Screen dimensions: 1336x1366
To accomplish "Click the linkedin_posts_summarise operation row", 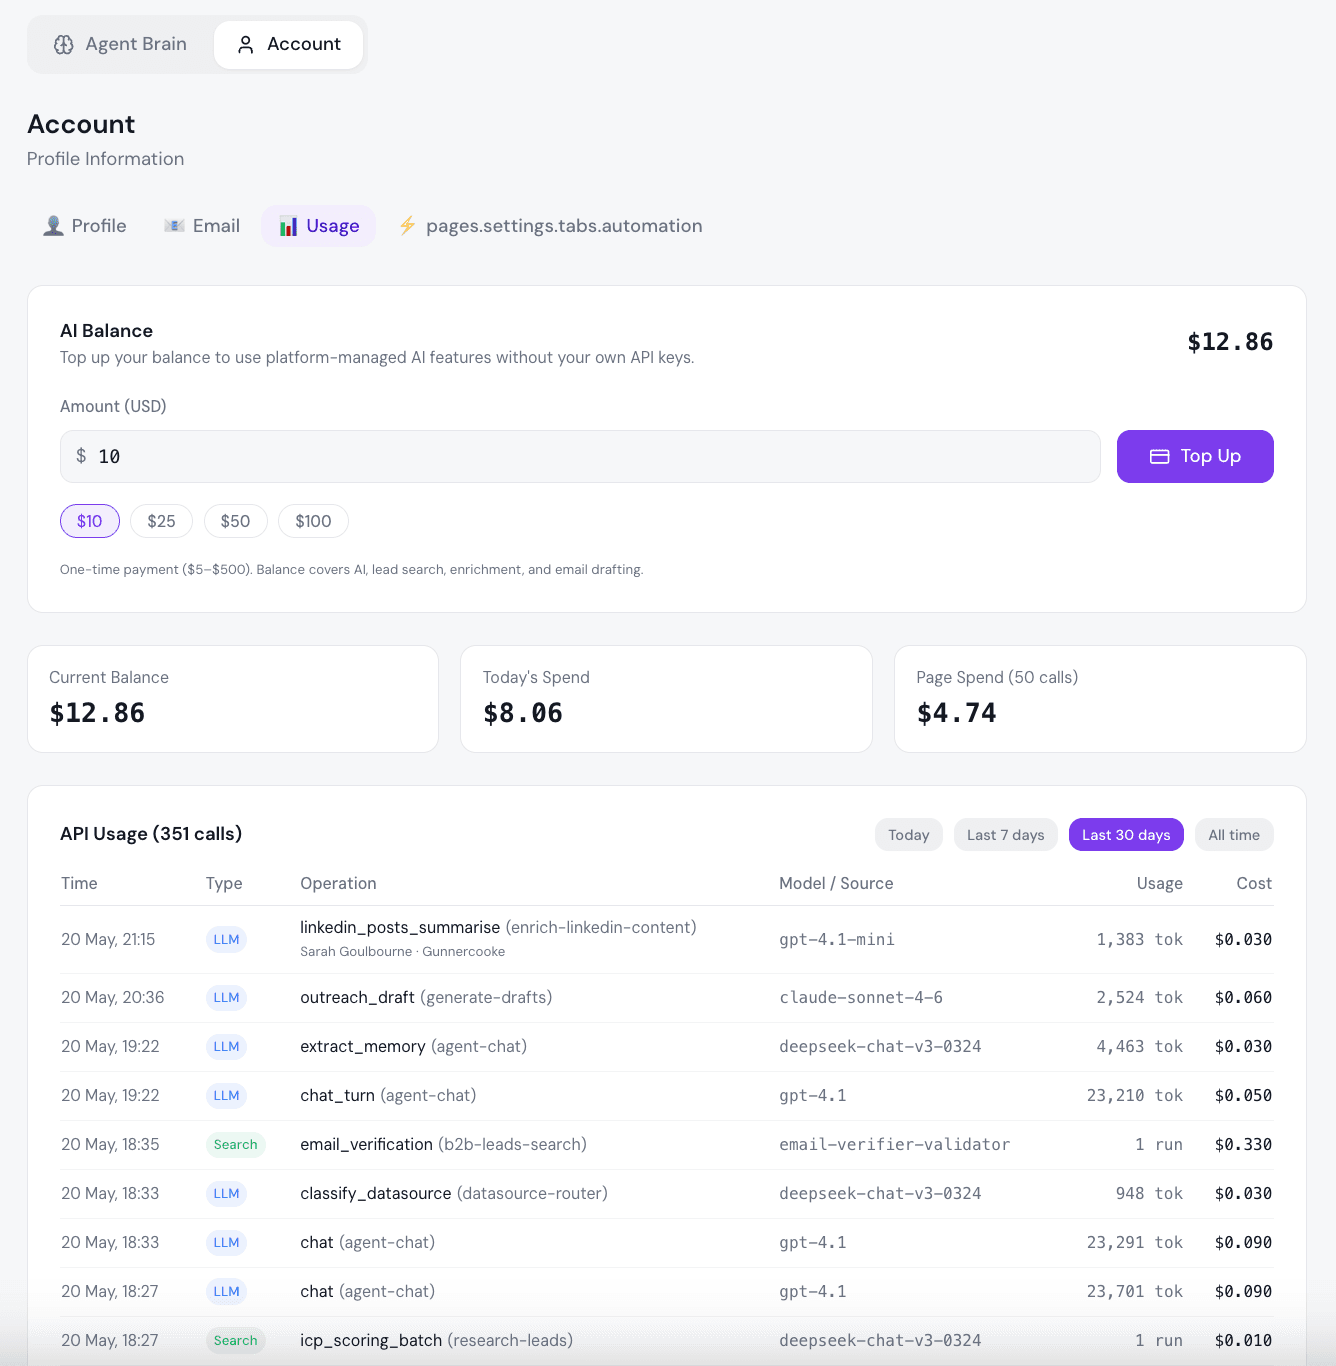I will pyautogui.click(x=666, y=939).
